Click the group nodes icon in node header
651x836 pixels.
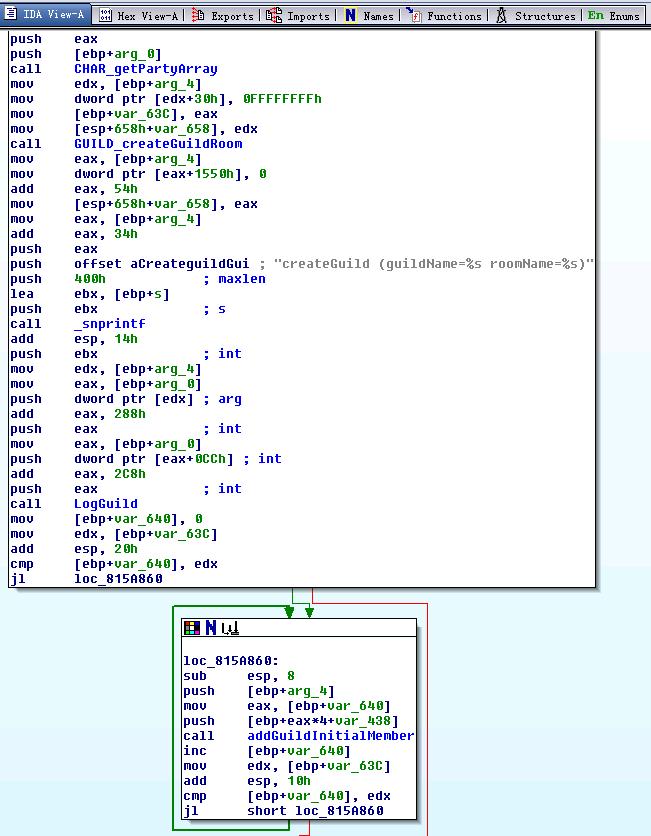230,628
